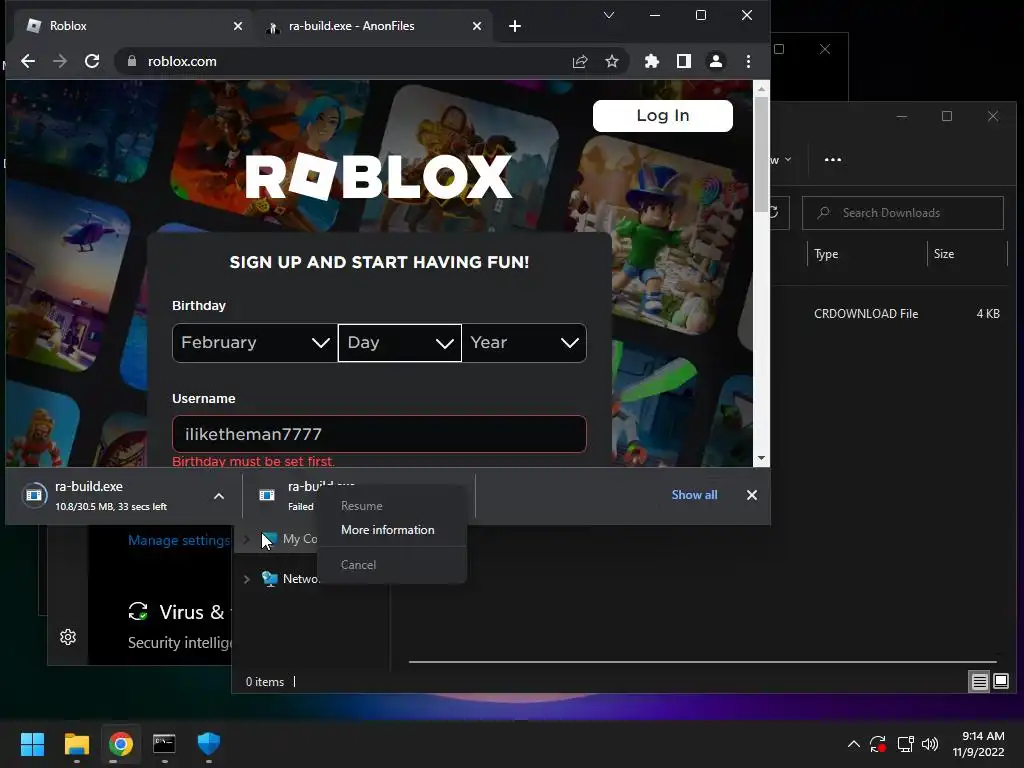1024x768 pixels.
Task: Click failed ra-build.exe download icon
Action: (267, 495)
